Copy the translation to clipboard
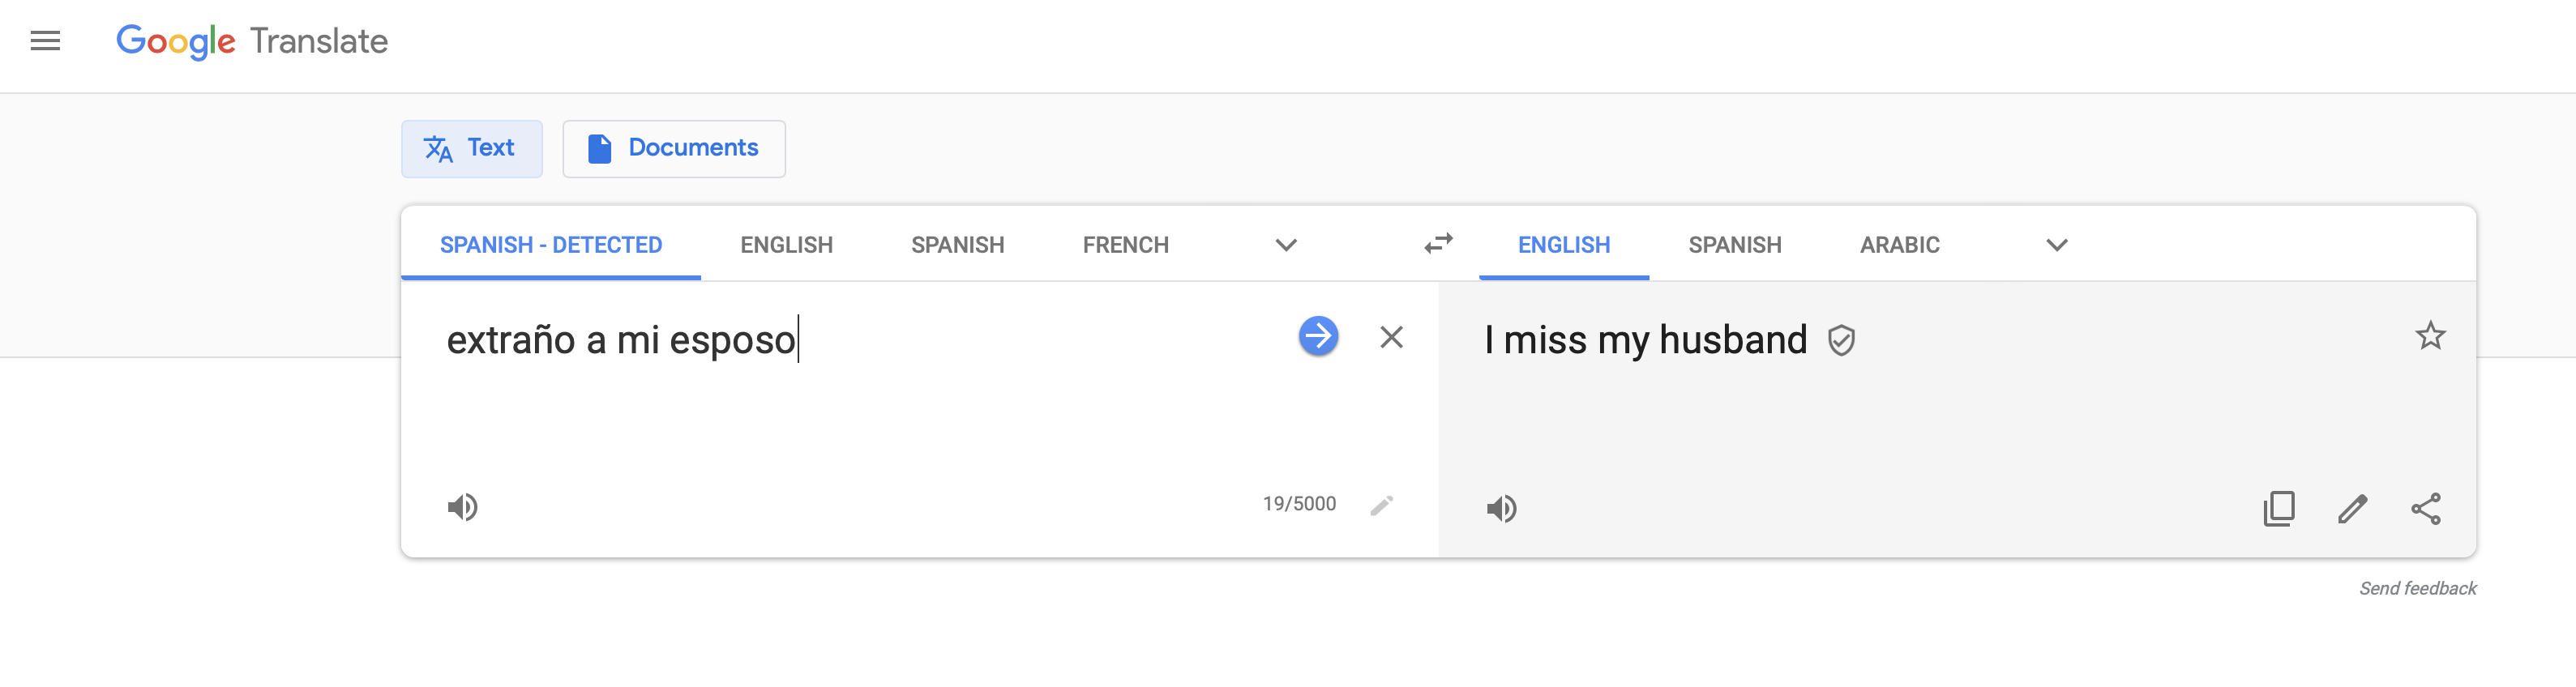This screenshot has height=687, width=2576. click(2279, 509)
